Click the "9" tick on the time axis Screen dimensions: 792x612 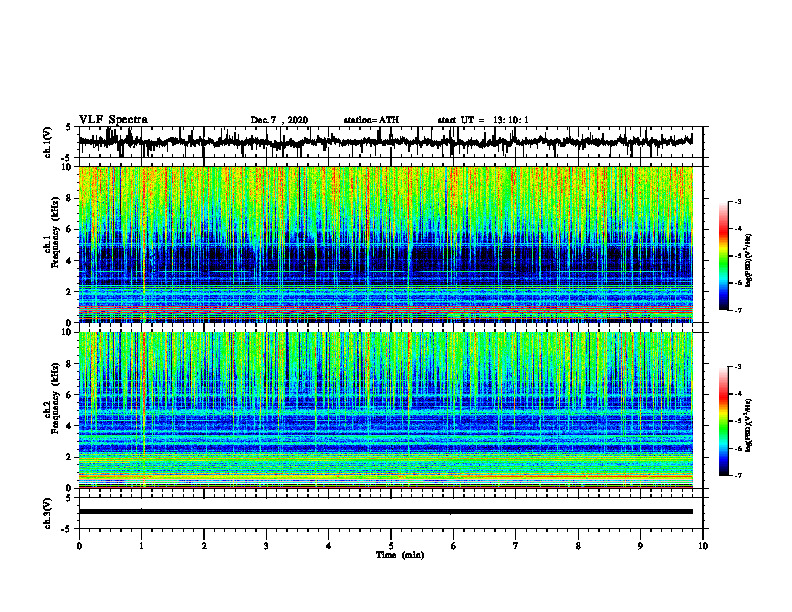click(x=640, y=546)
